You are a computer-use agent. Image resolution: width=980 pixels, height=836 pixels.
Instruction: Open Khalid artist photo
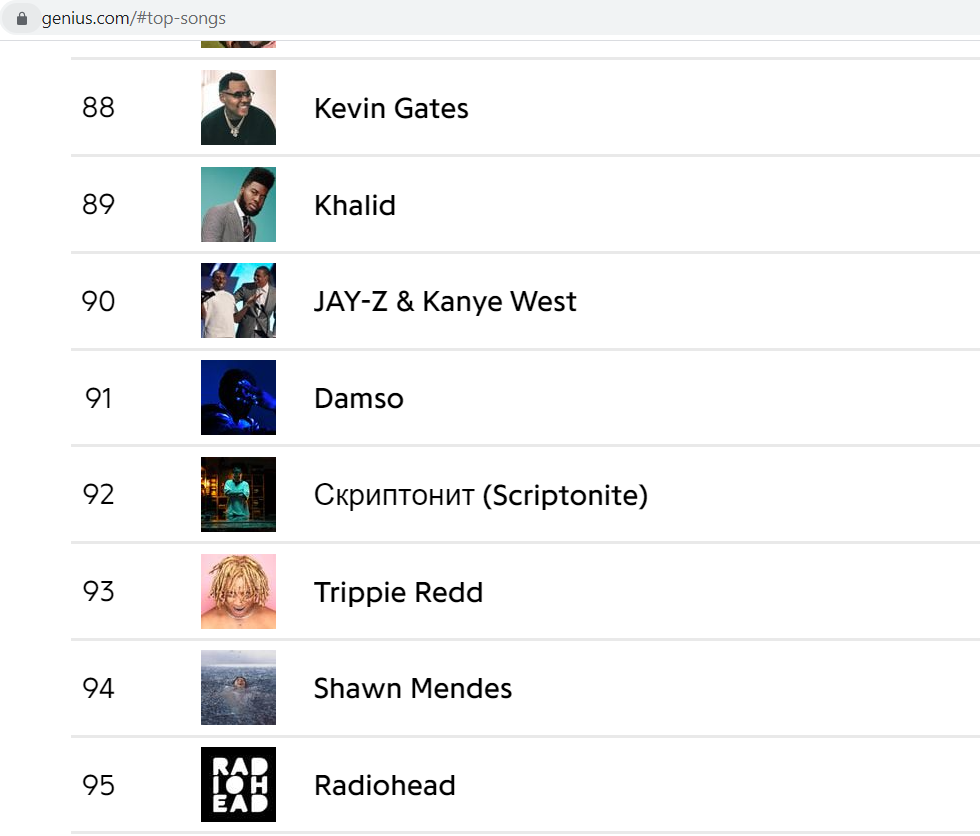238,204
